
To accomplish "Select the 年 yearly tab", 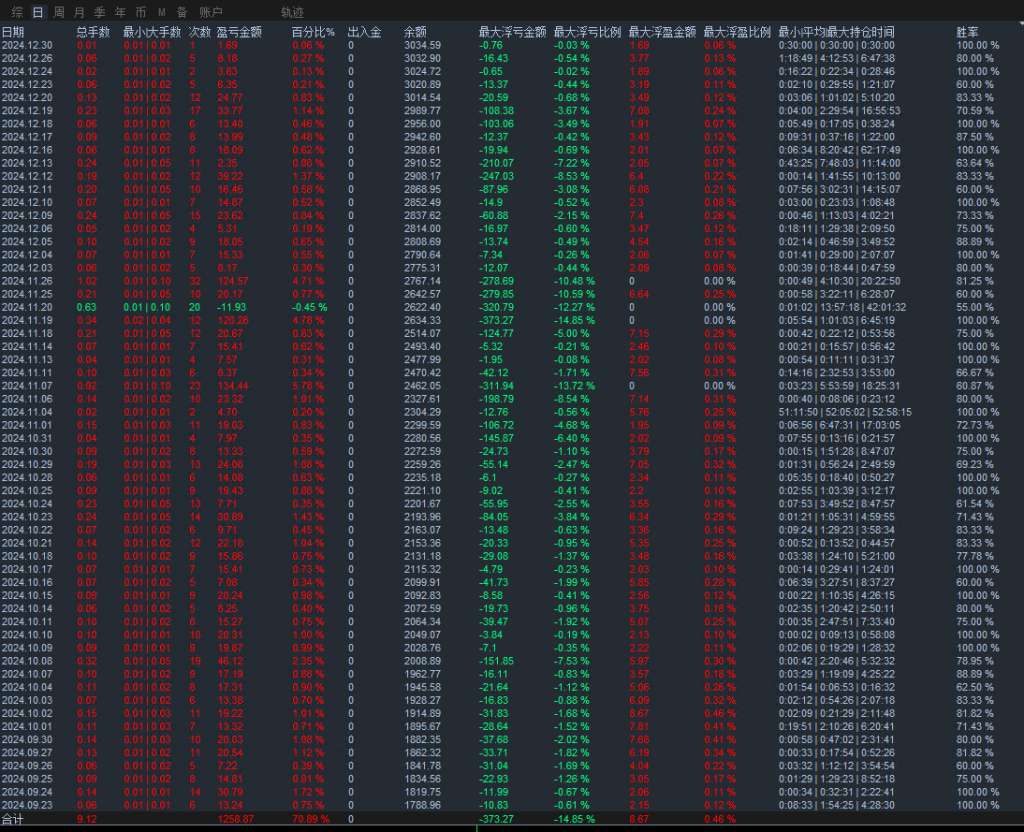I will 120,13.
